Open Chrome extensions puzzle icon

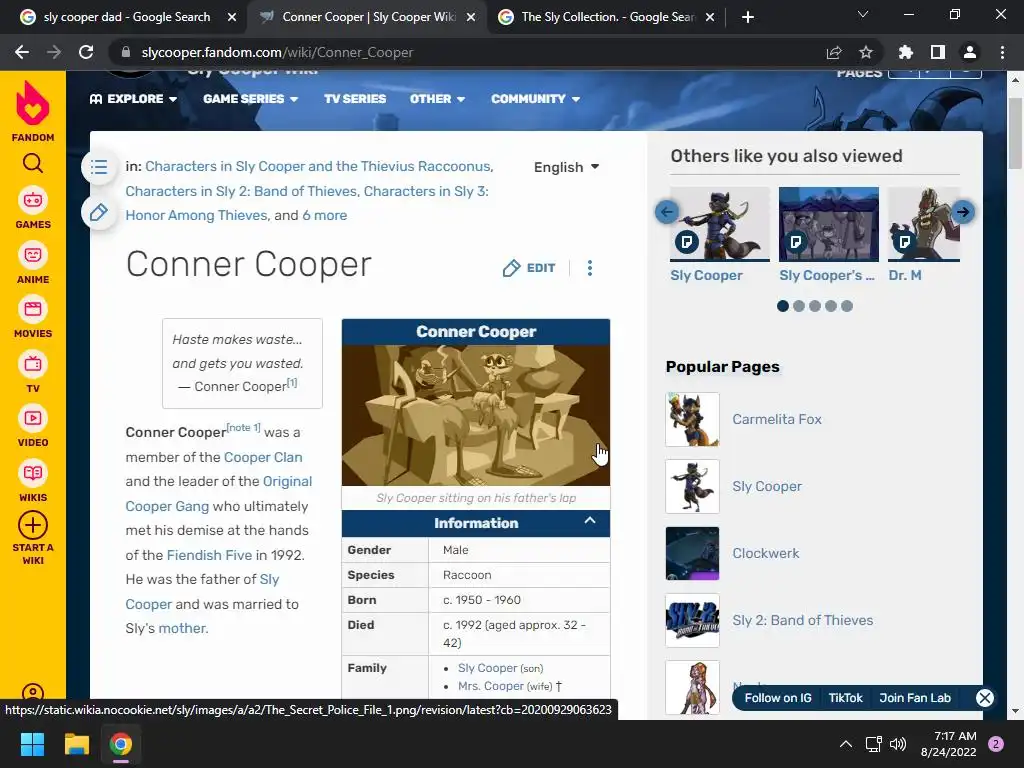coord(906,52)
